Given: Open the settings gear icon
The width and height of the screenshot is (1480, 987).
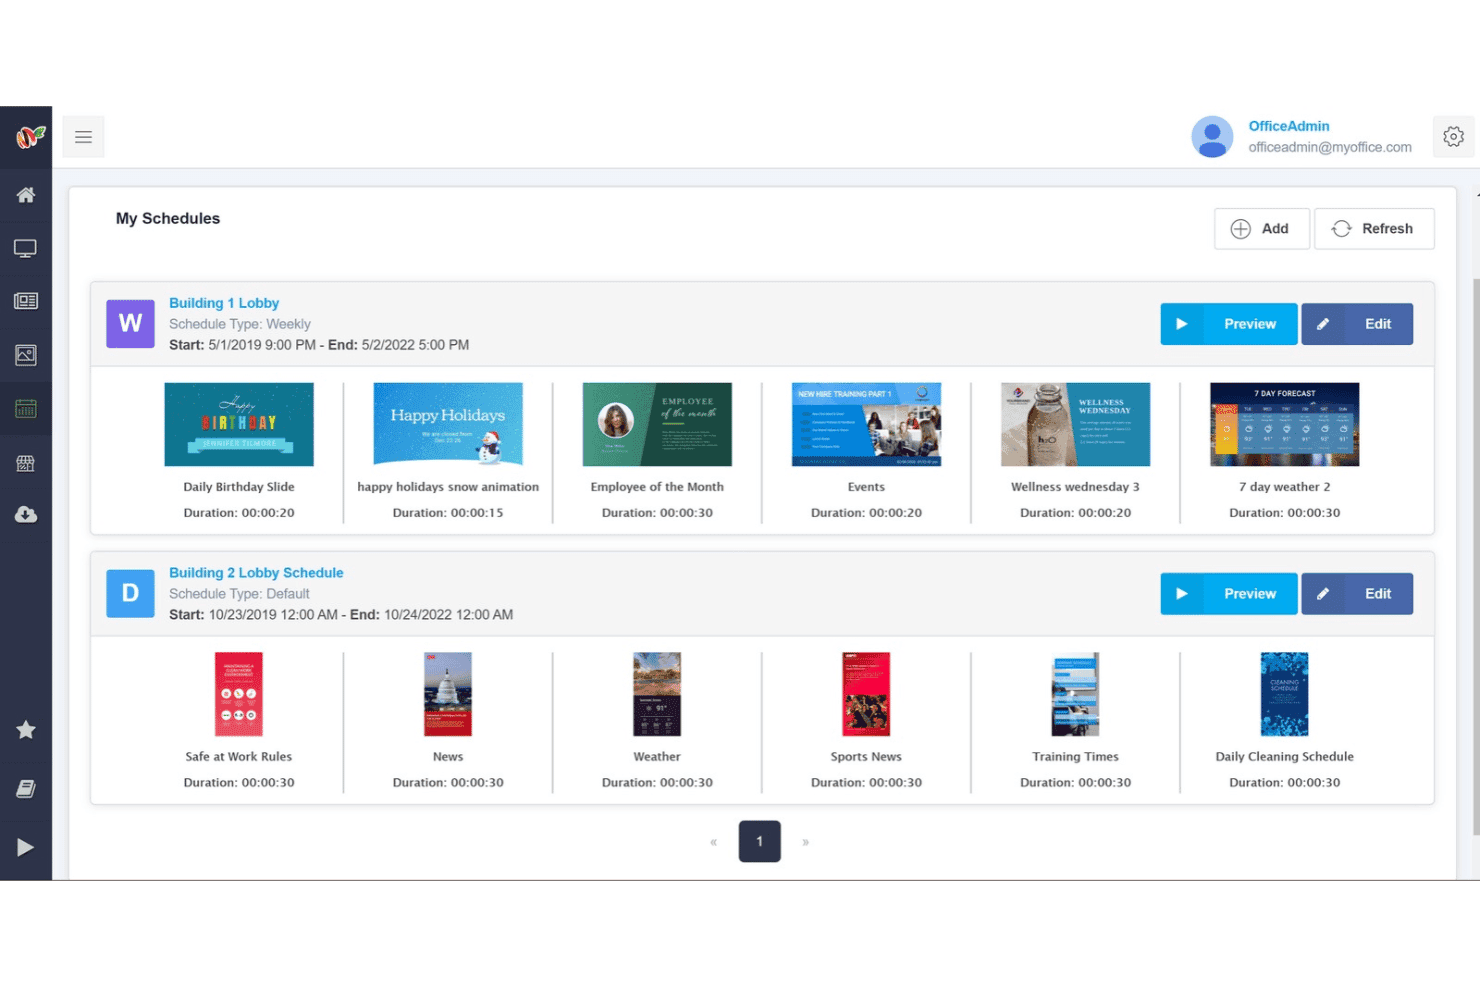Looking at the screenshot, I should click(x=1453, y=137).
